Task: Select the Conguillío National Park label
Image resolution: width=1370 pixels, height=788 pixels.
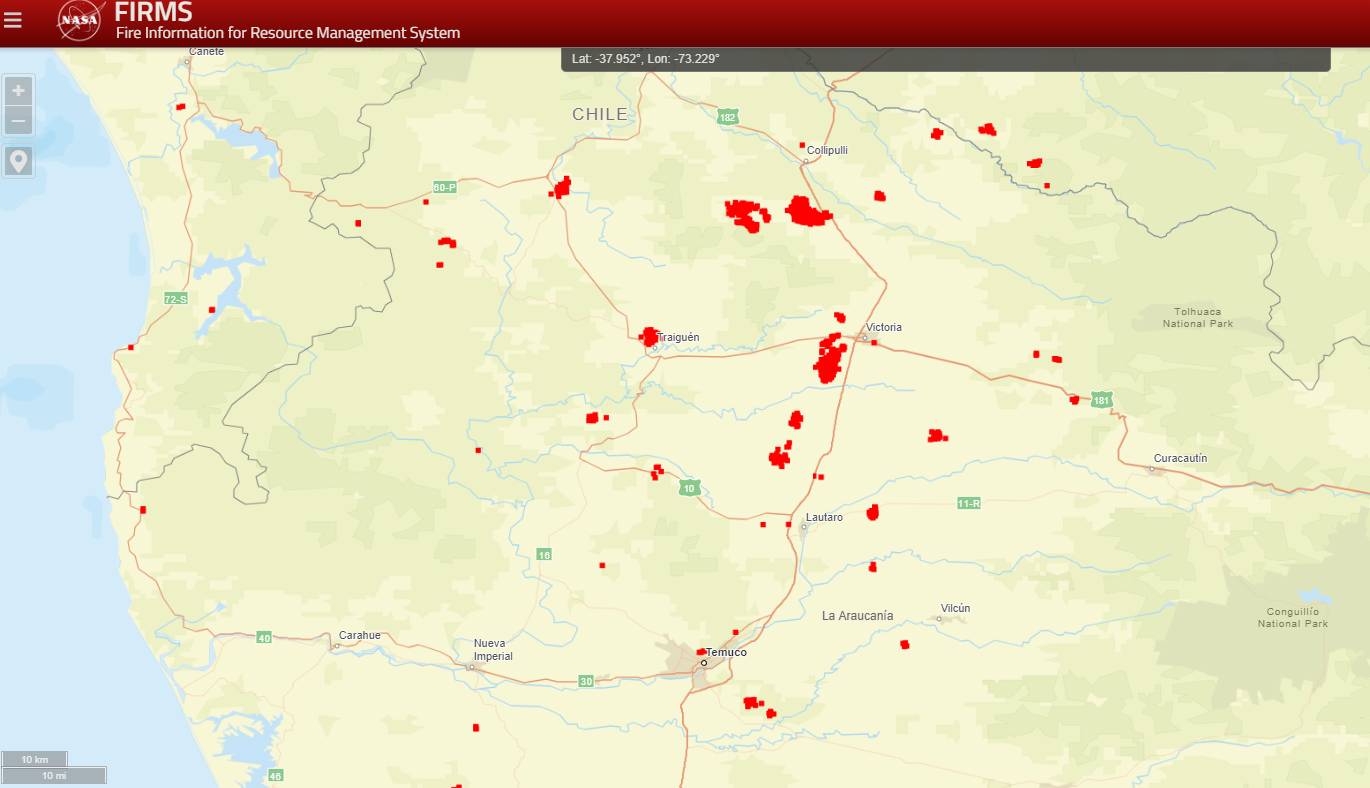Action: tap(1293, 617)
